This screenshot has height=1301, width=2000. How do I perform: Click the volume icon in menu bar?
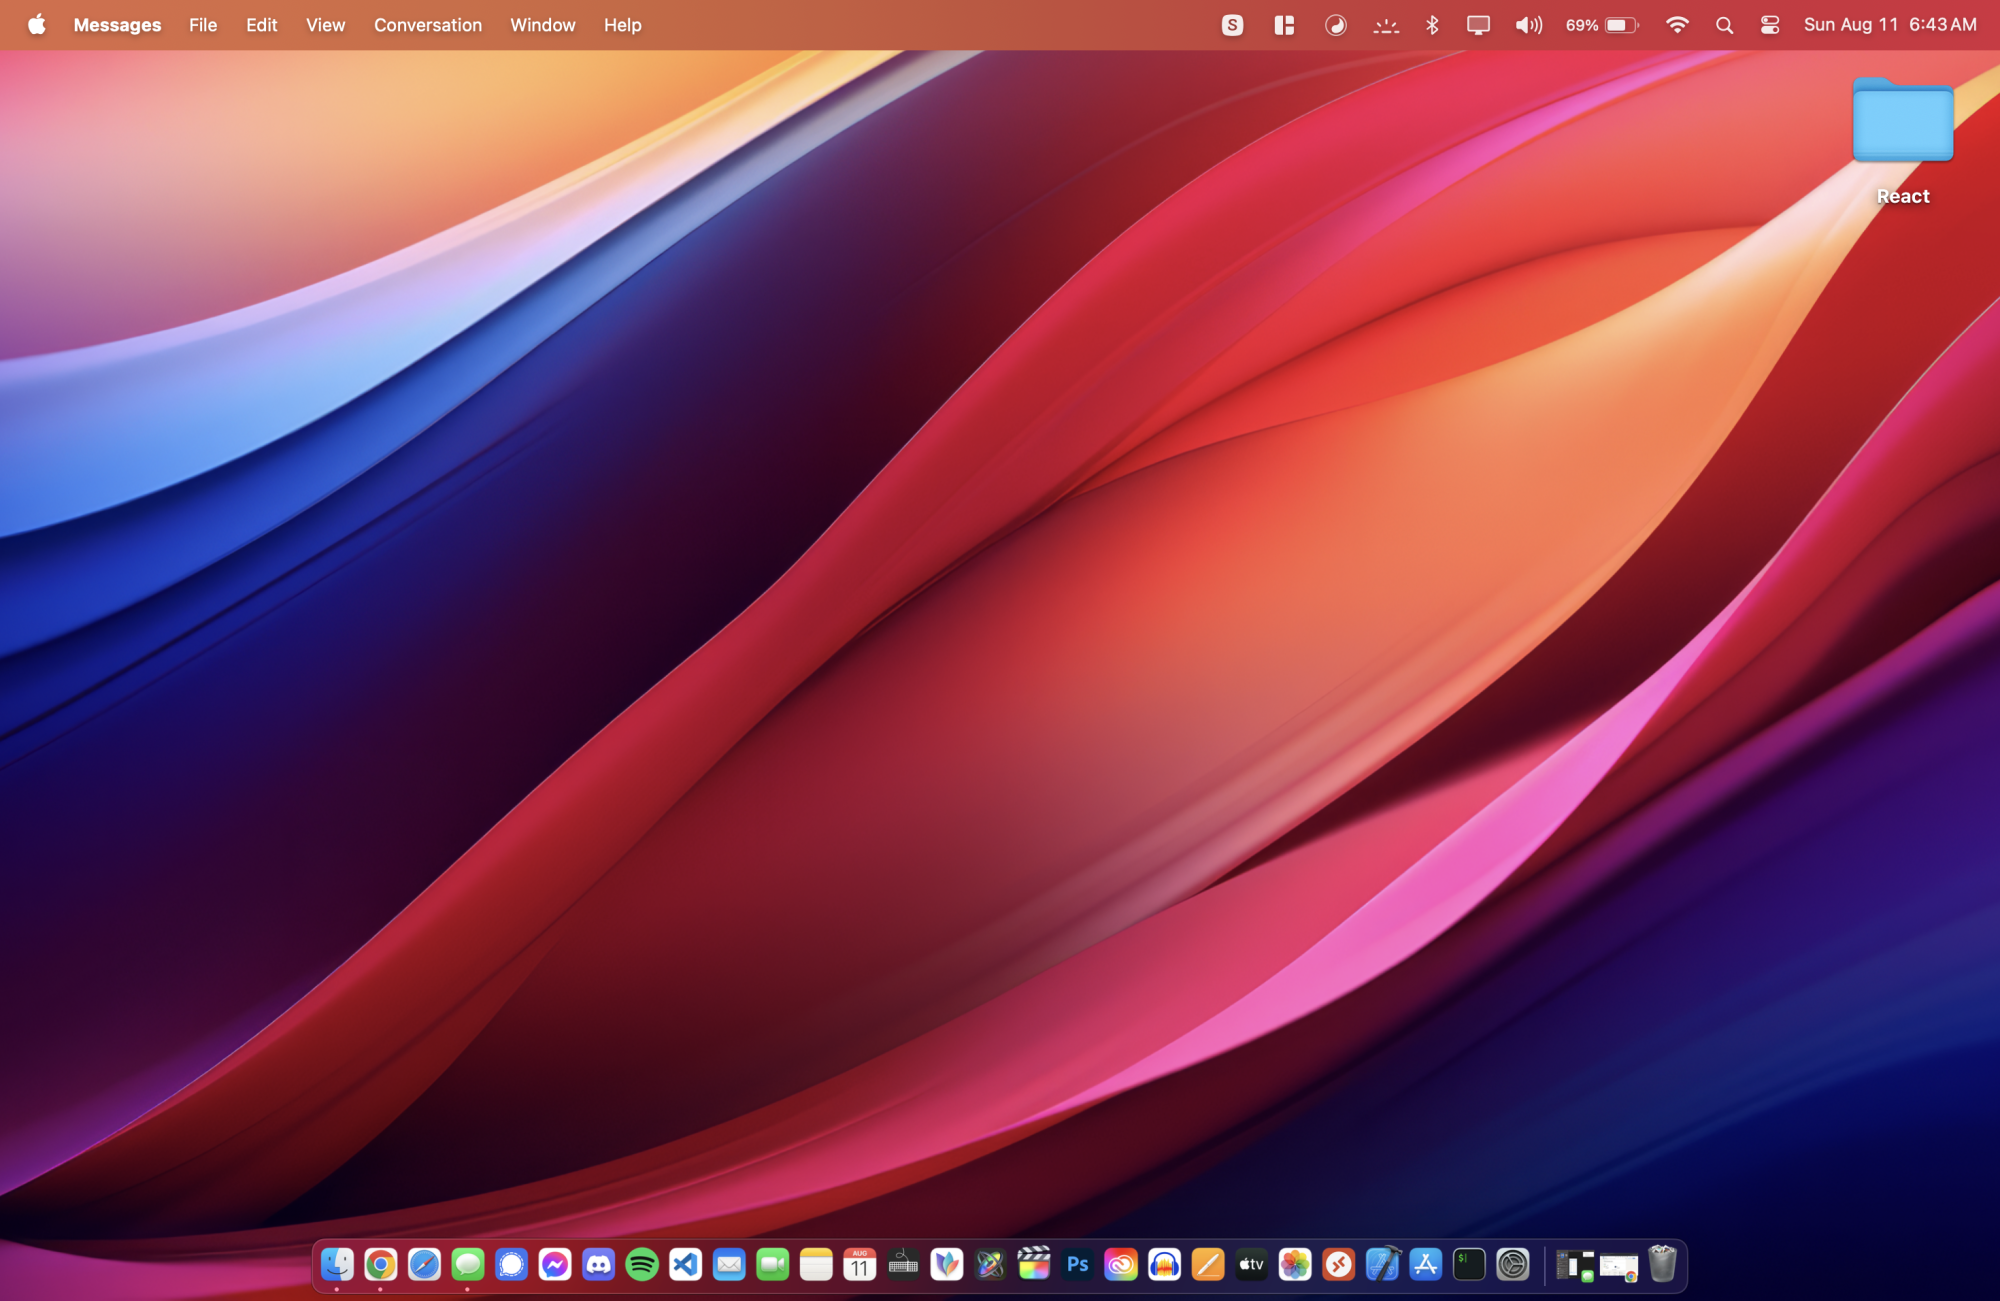pyautogui.click(x=1528, y=25)
